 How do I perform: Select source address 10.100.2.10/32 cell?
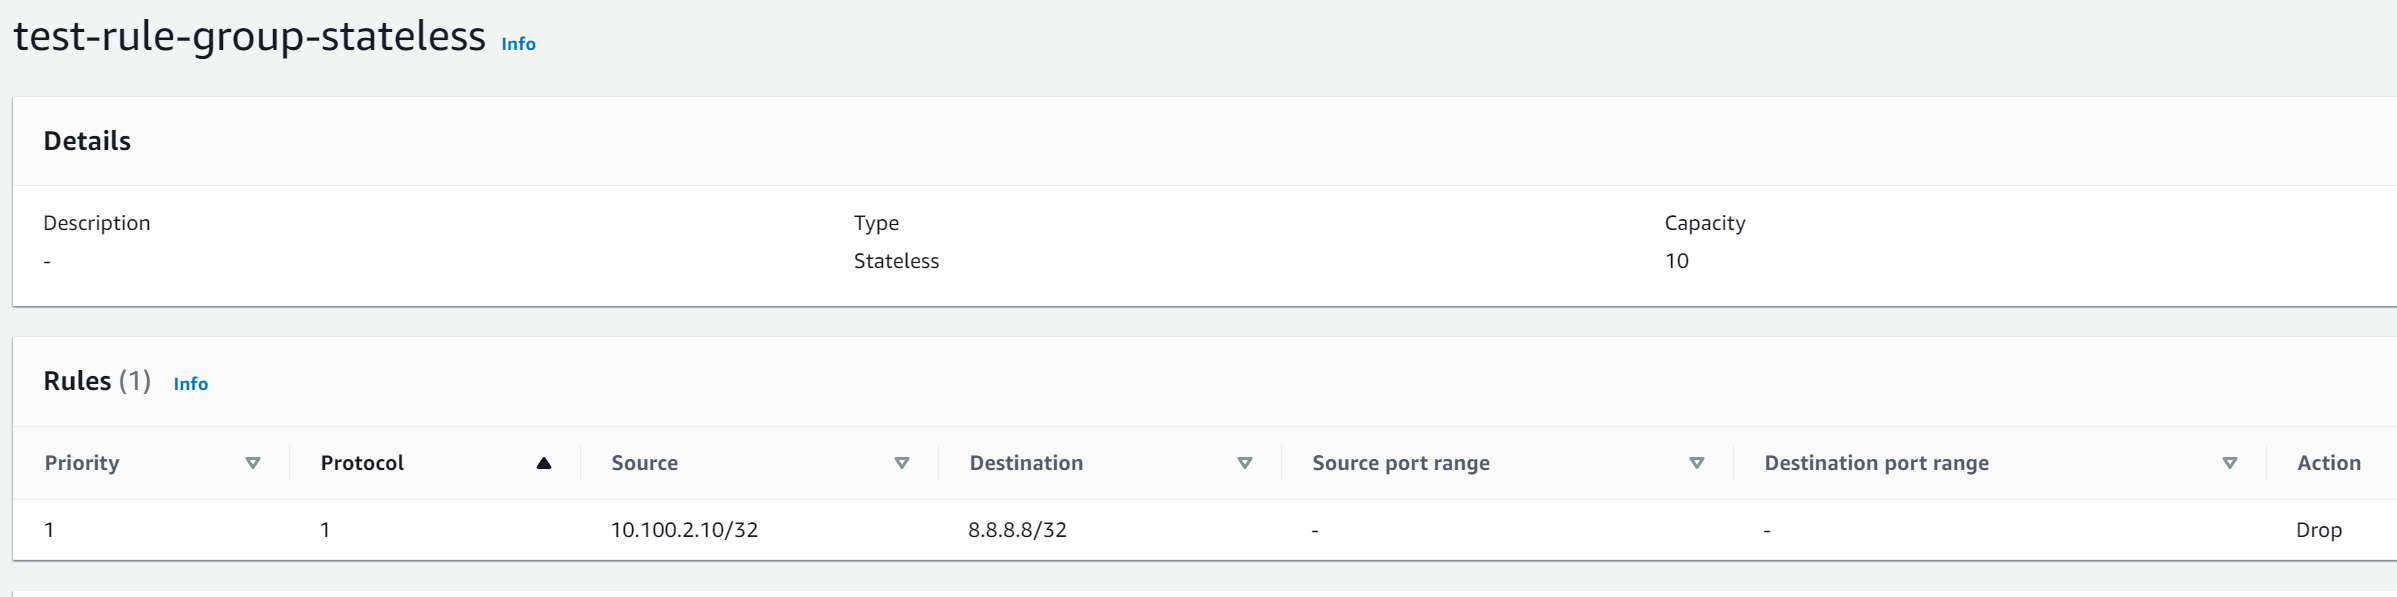pyautogui.click(x=684, y=530)
